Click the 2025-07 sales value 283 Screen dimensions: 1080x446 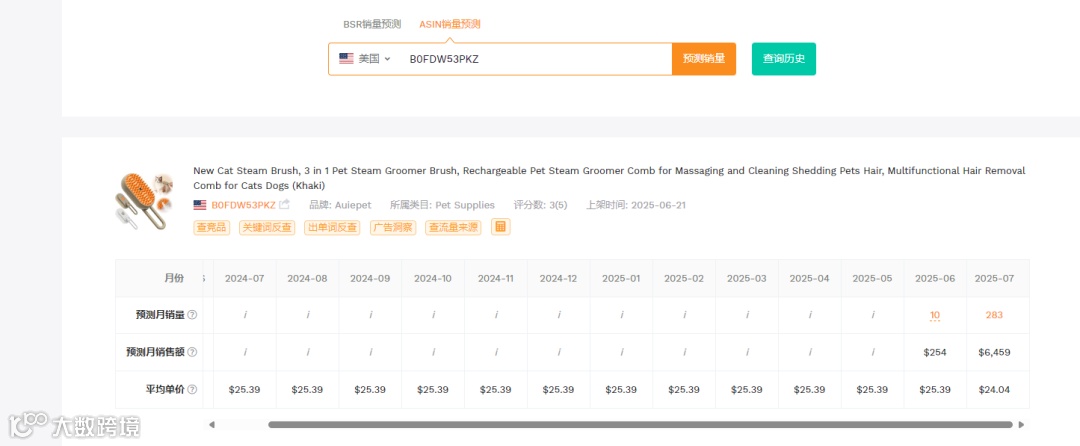tap(994, 315)
